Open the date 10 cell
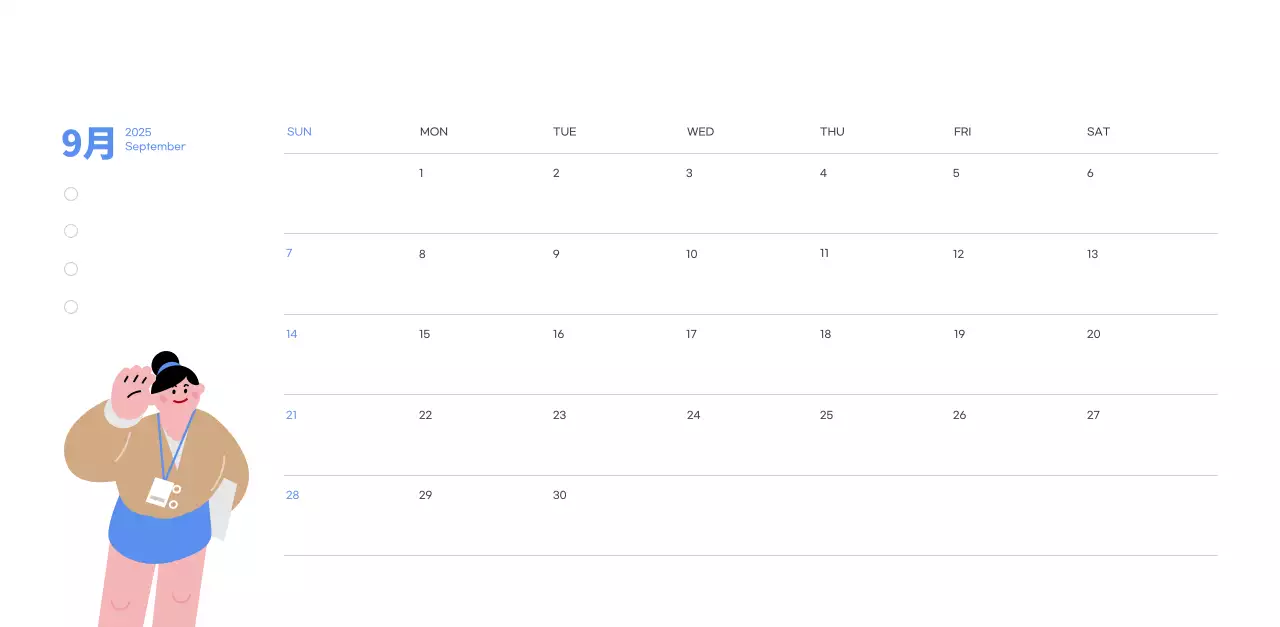 (691, 254)
